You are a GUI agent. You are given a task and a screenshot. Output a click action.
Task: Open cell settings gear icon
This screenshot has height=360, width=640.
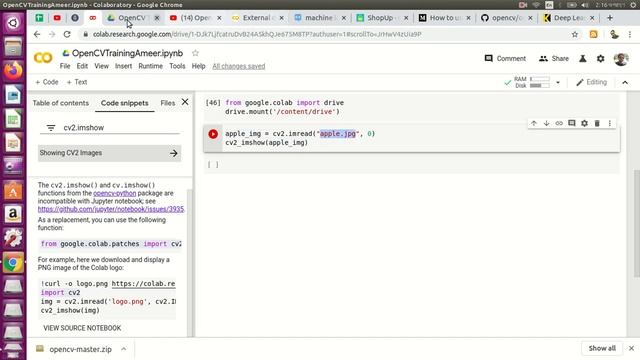pos(584,123)
